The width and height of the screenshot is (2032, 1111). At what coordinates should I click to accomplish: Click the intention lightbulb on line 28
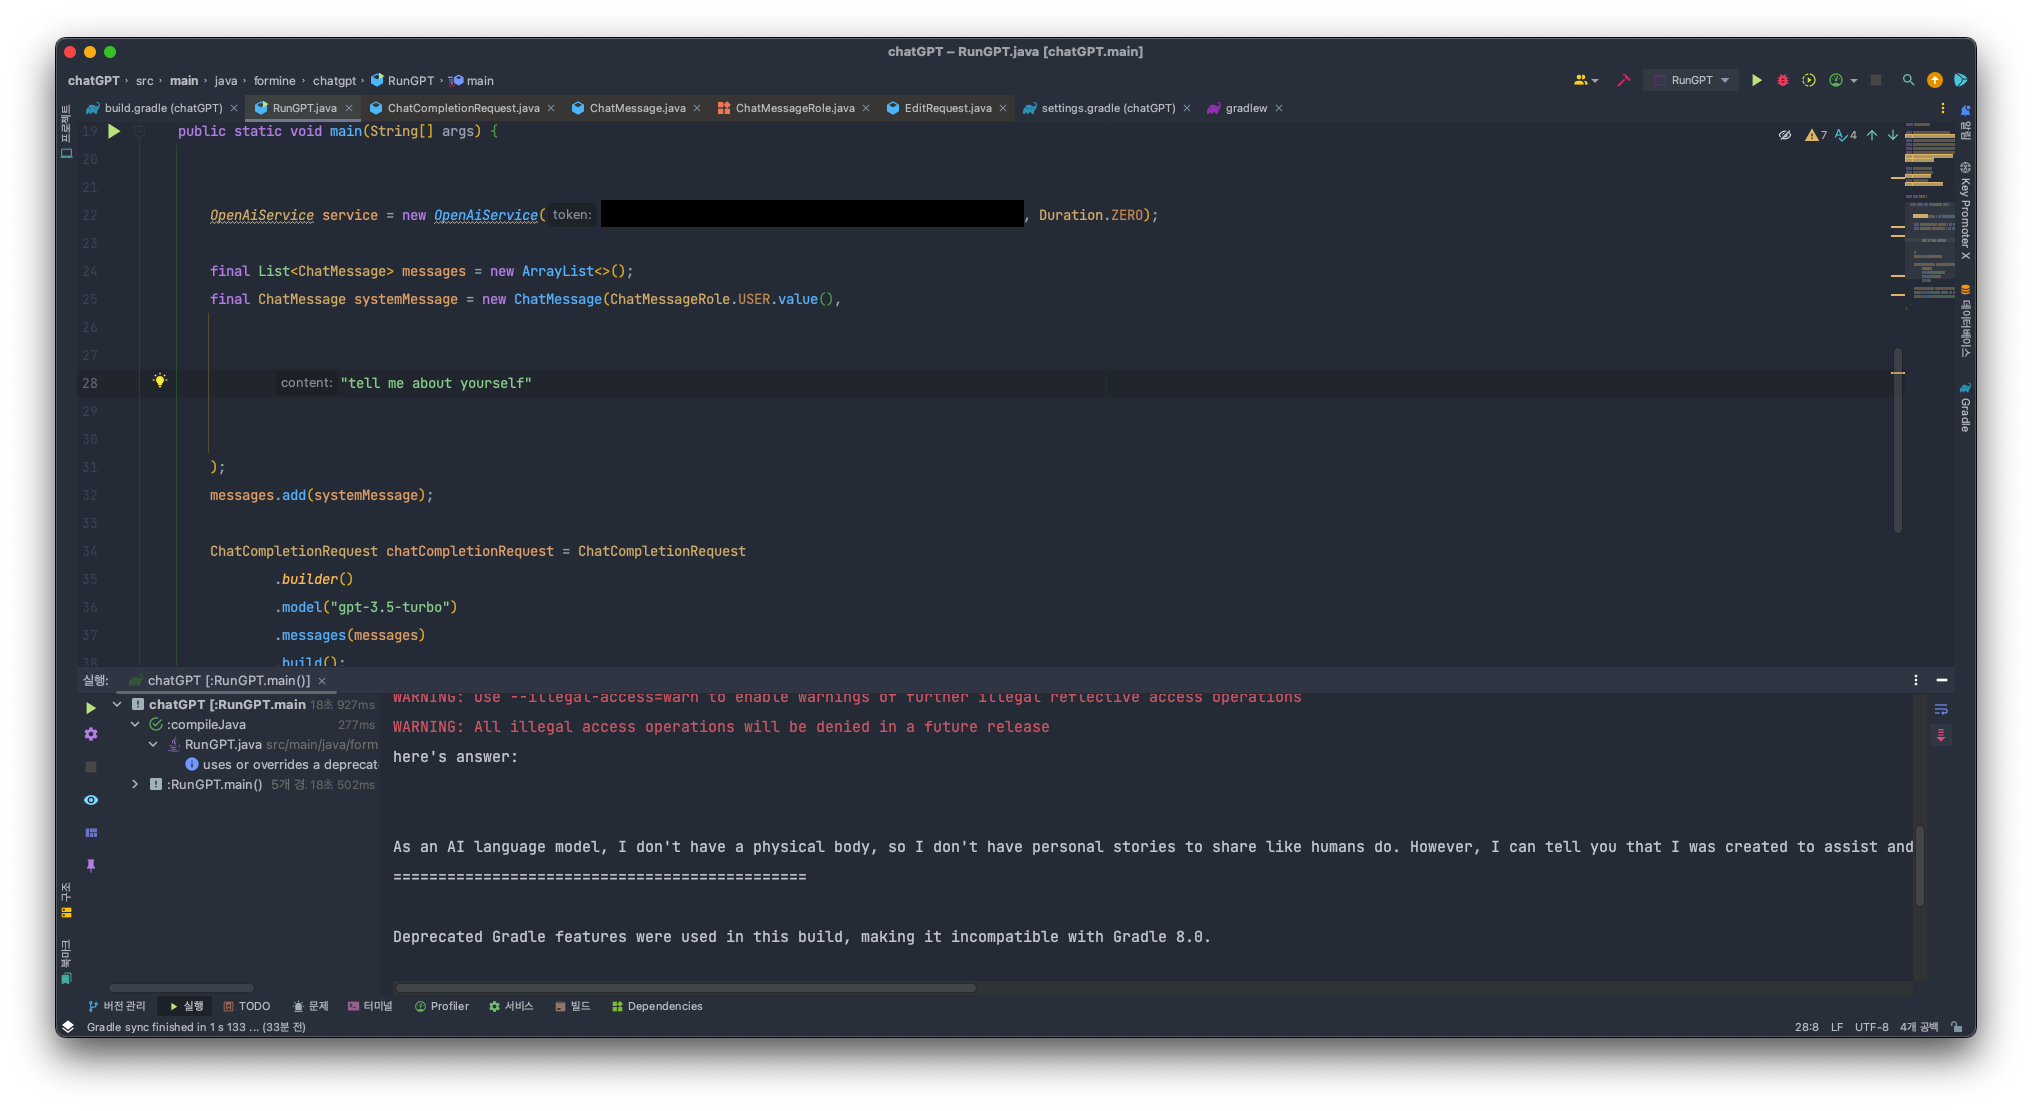pyautogui.click(x=160, y=381)
